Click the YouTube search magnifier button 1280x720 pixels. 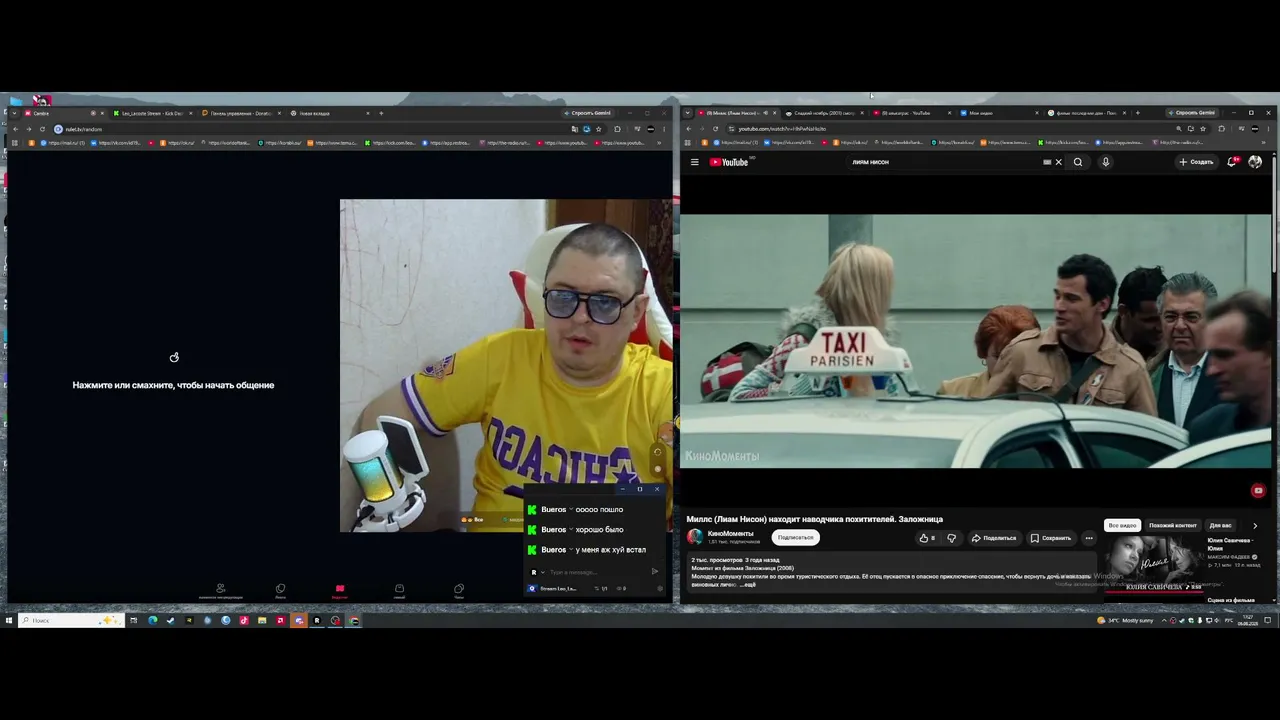click(x=1078, y=162)
